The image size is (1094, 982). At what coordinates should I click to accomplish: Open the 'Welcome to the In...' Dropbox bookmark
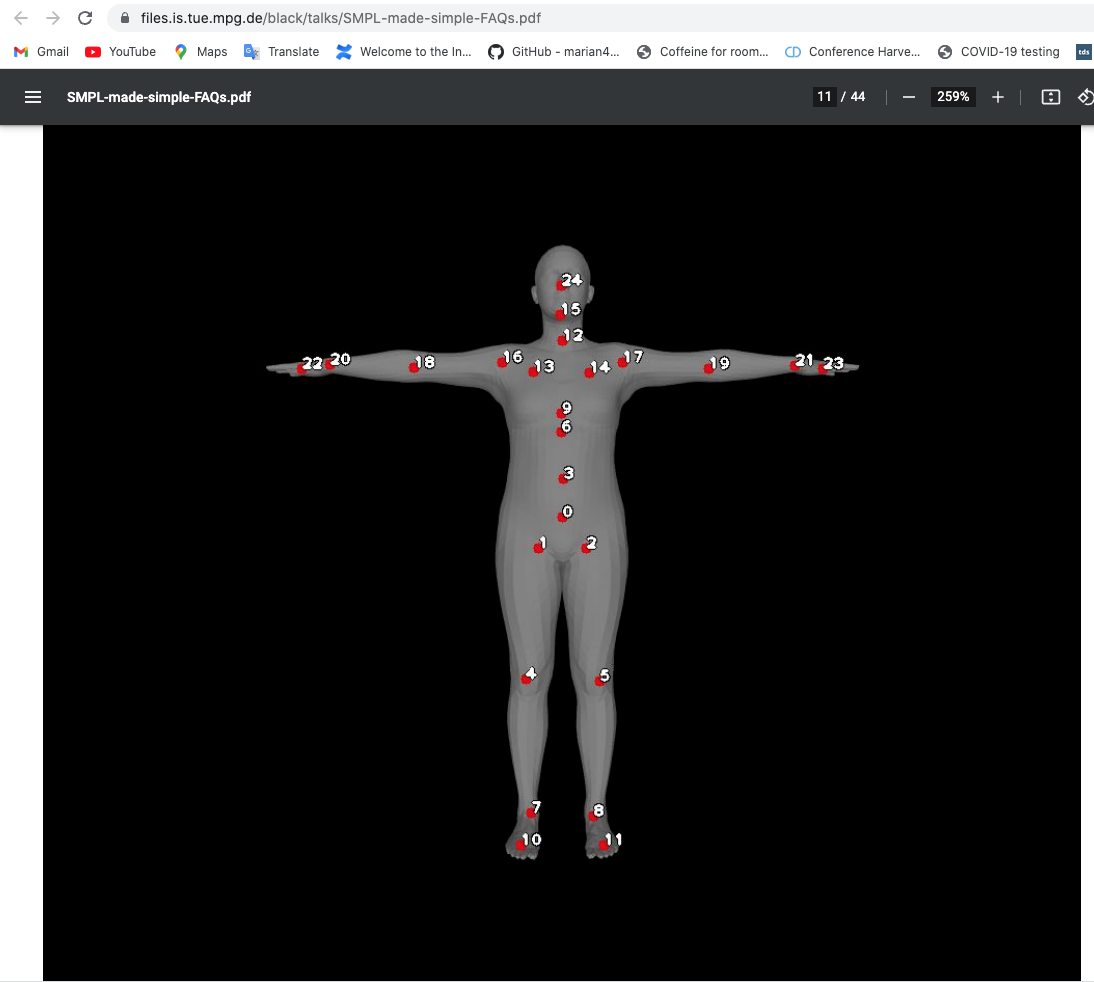tap(404, 52)
